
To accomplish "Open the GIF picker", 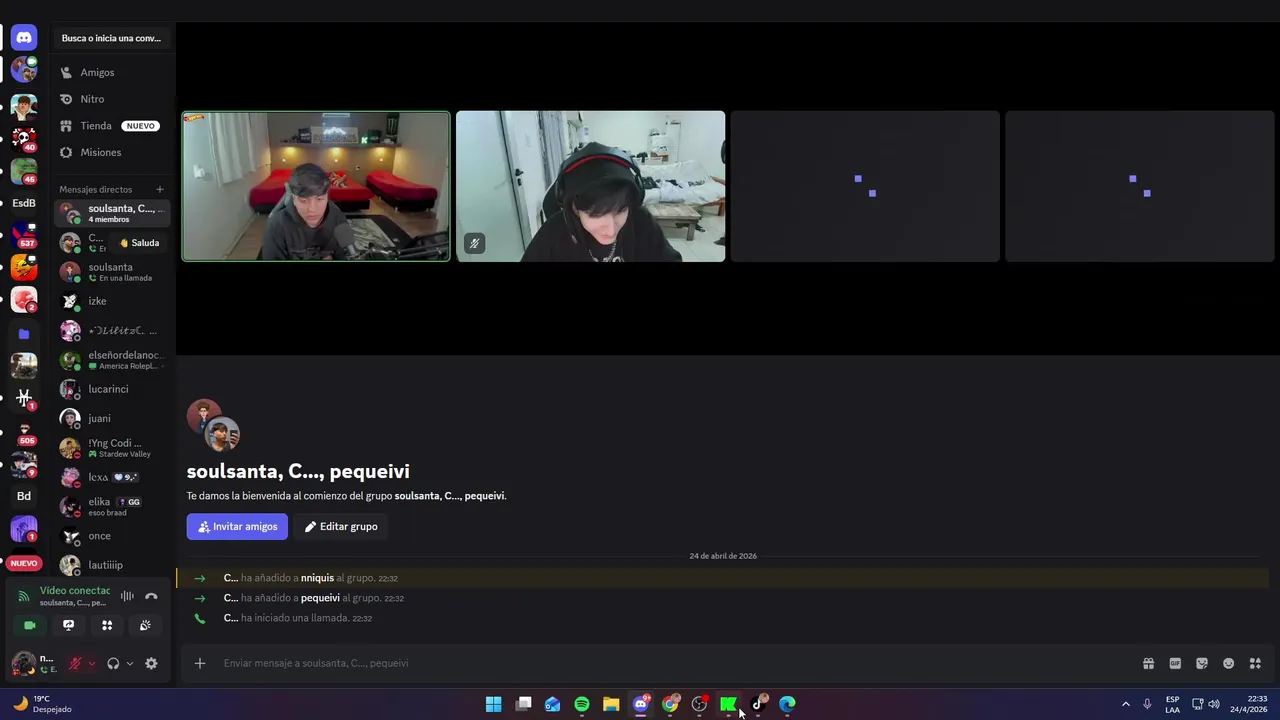I will [1175, 663].
